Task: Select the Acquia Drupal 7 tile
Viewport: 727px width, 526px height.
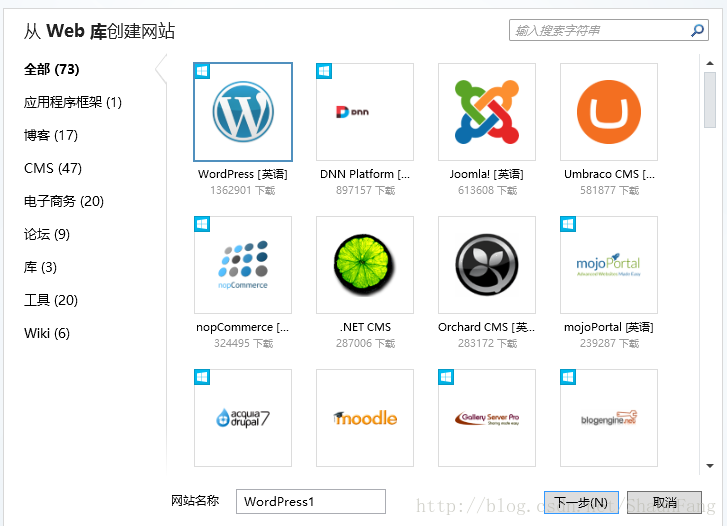Action: (x=243, y=418)
